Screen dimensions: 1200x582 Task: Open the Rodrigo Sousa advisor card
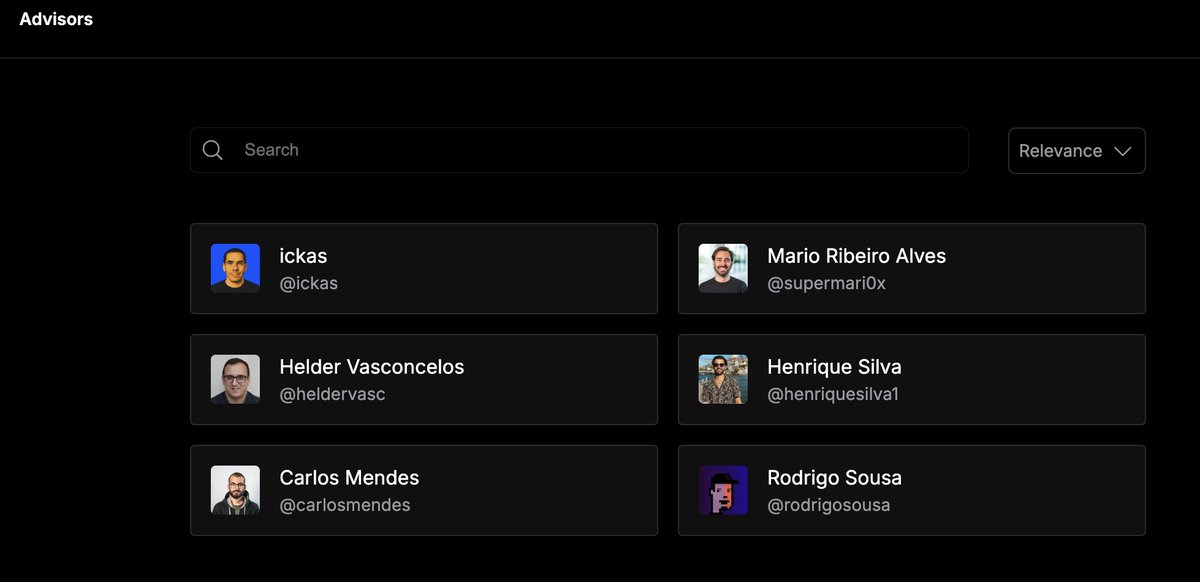coord(912,490)
